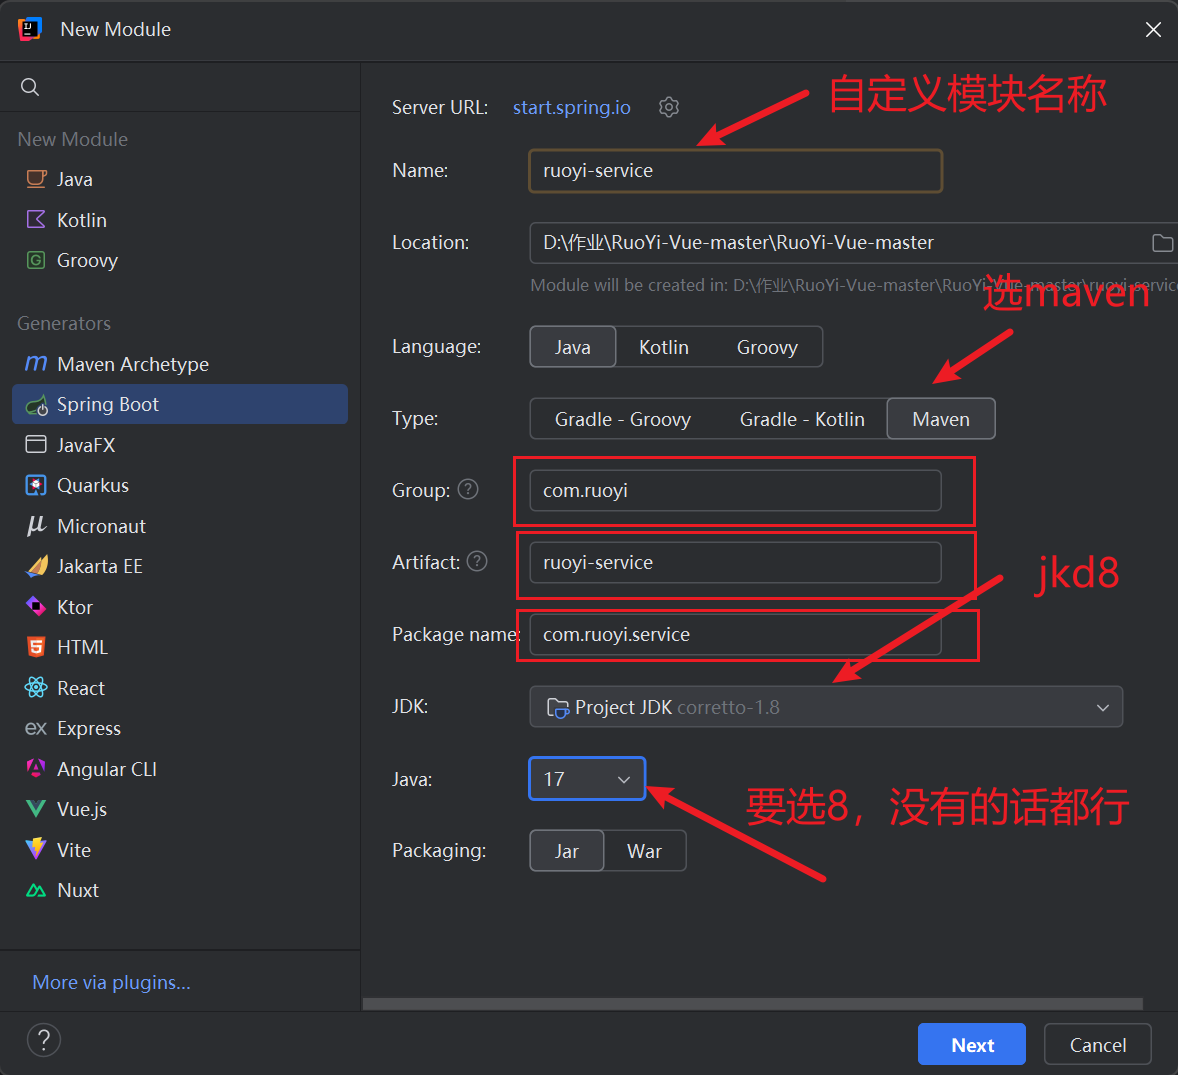The image size is (1178, 1075).
Task: Show help for Group field
Action: 468,490
